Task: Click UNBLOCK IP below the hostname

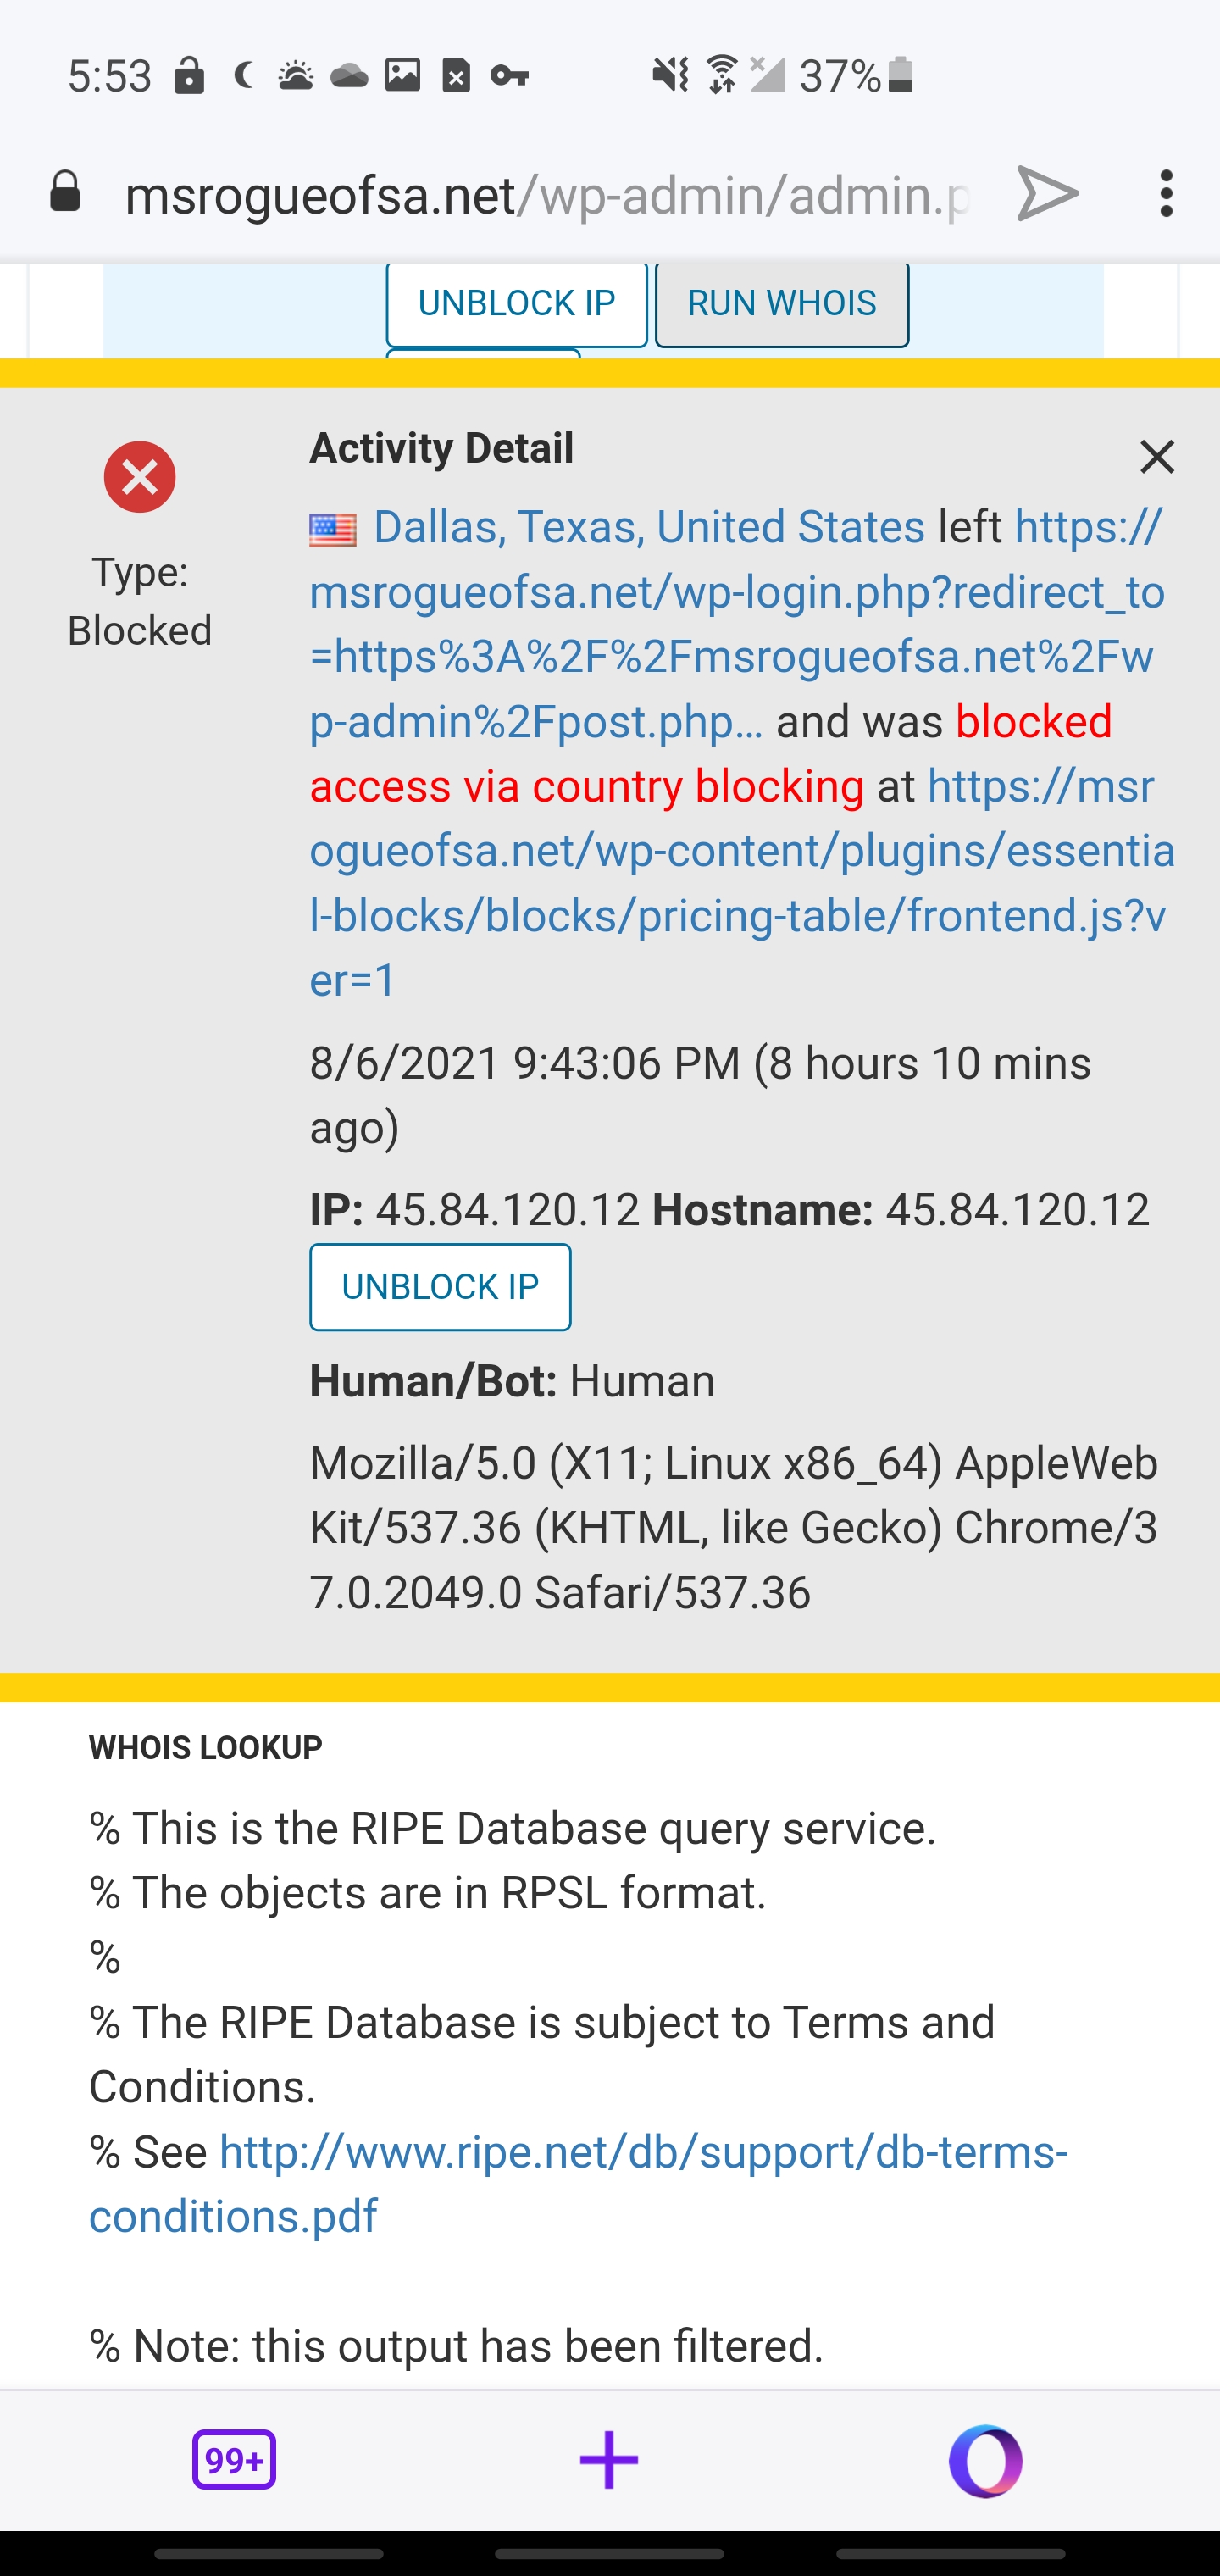Action: coord(440,1287)
